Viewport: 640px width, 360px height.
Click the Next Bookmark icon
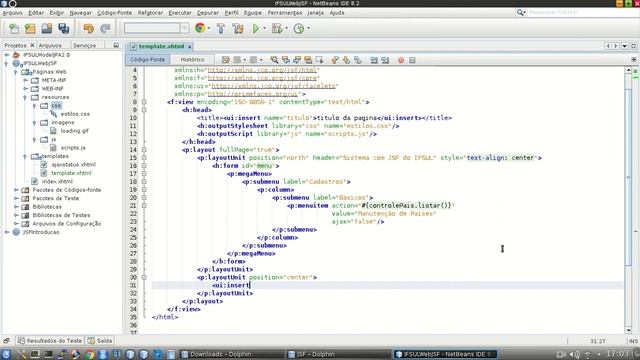(347, 60)
